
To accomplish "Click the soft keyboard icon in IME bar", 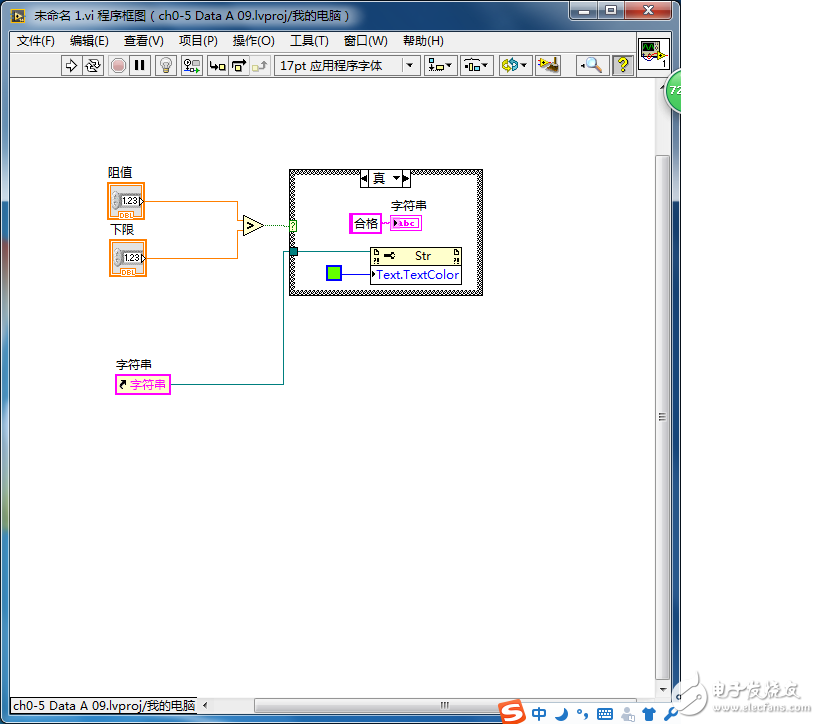I will [605, 714].
